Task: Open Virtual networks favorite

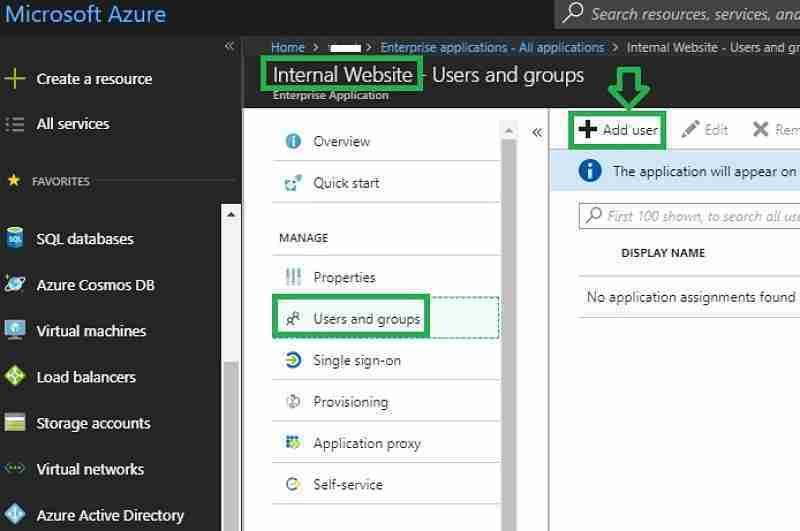Action: pyautogui.click(x=90, y=469)
